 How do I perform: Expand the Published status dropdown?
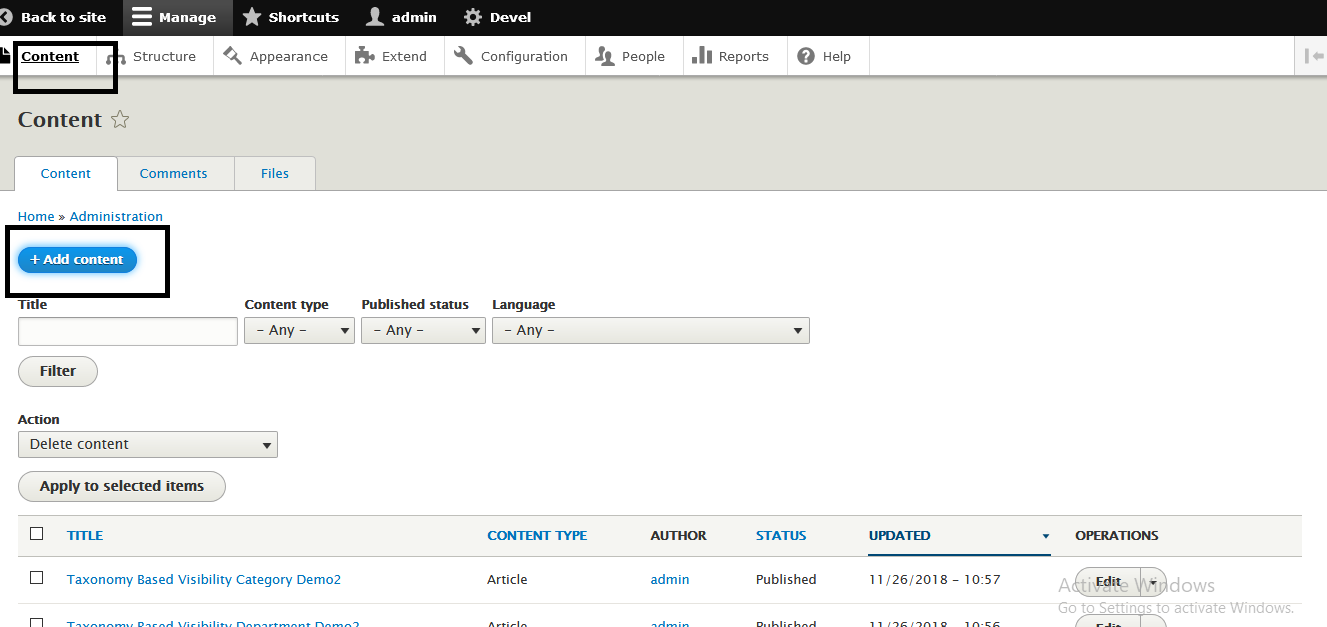pyautogui.click(x=423, y=330)
